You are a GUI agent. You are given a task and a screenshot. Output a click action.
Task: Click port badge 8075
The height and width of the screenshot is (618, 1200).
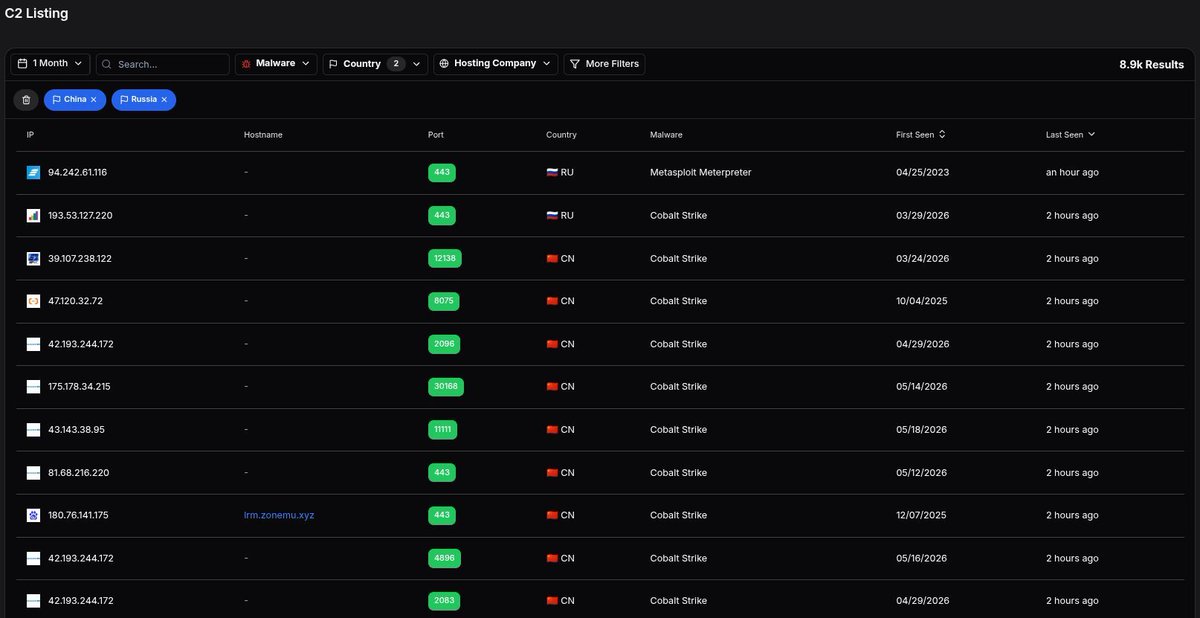pyautogui.click(x=443, y=301)
